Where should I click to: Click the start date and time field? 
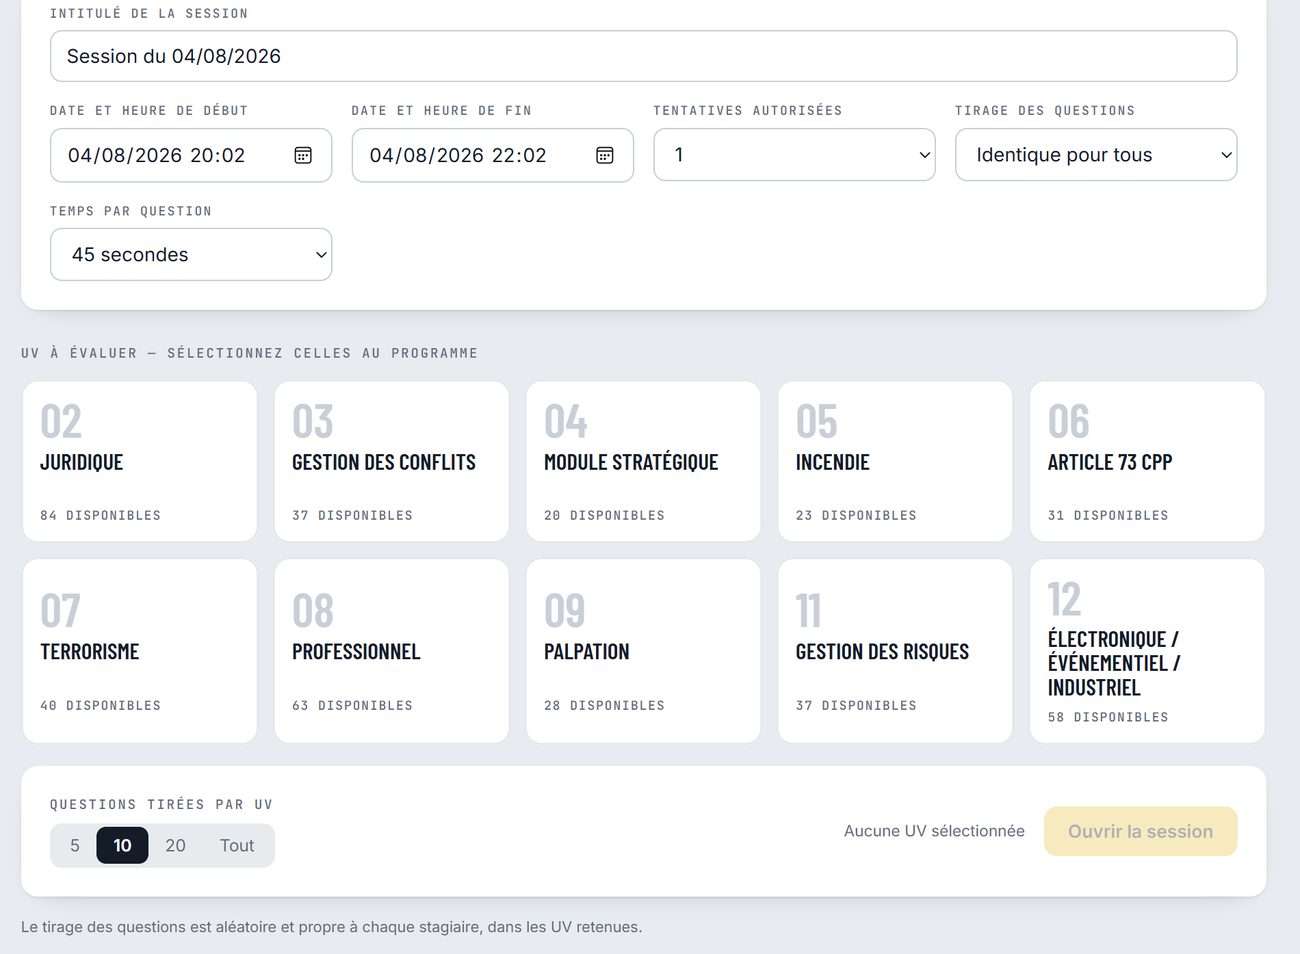[191, 155]
